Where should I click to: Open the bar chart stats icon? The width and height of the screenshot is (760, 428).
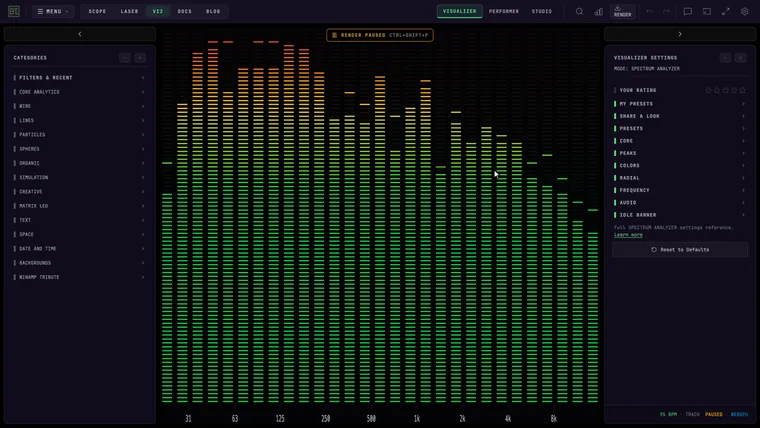599,11
